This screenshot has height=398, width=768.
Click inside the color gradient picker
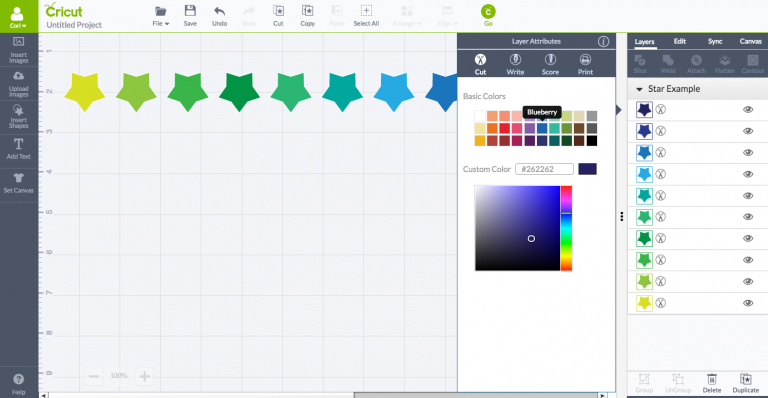click(x=517, y=228)
